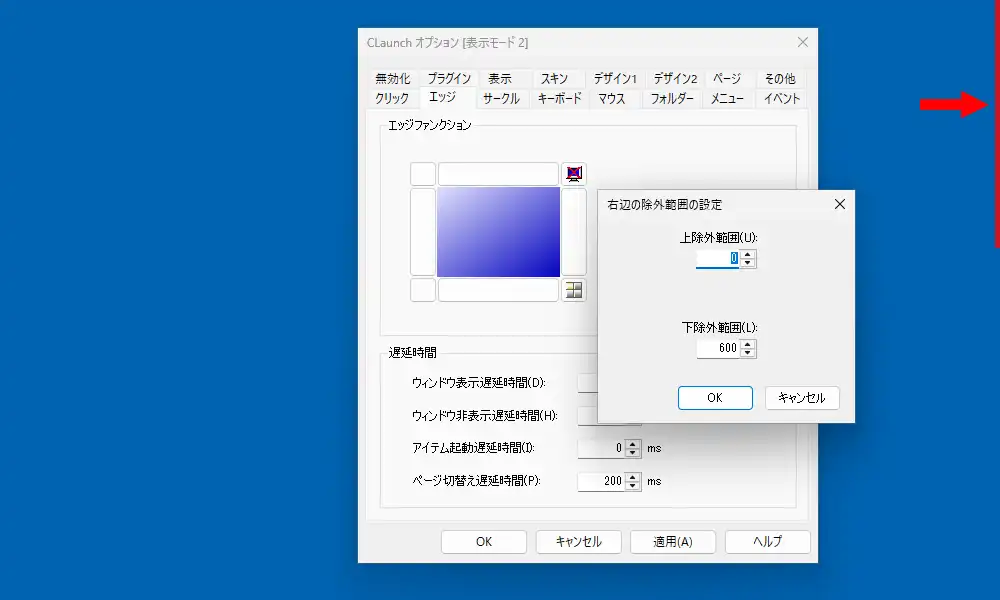Image resolution: width=1000 pixels, height=600 pixels.
Task: Open the メニュー tab
Action: point(727,98)
